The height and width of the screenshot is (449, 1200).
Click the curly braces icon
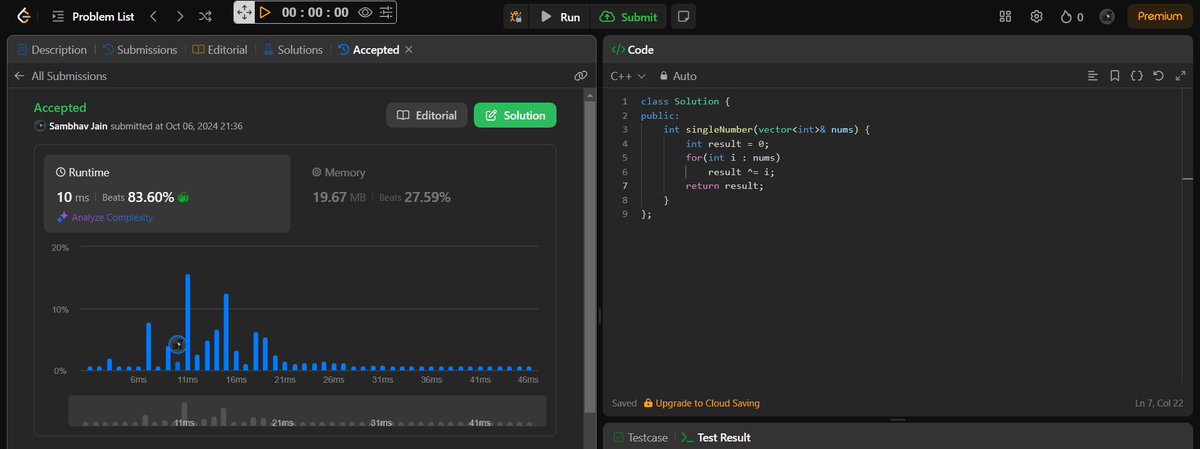point(1137,76)
